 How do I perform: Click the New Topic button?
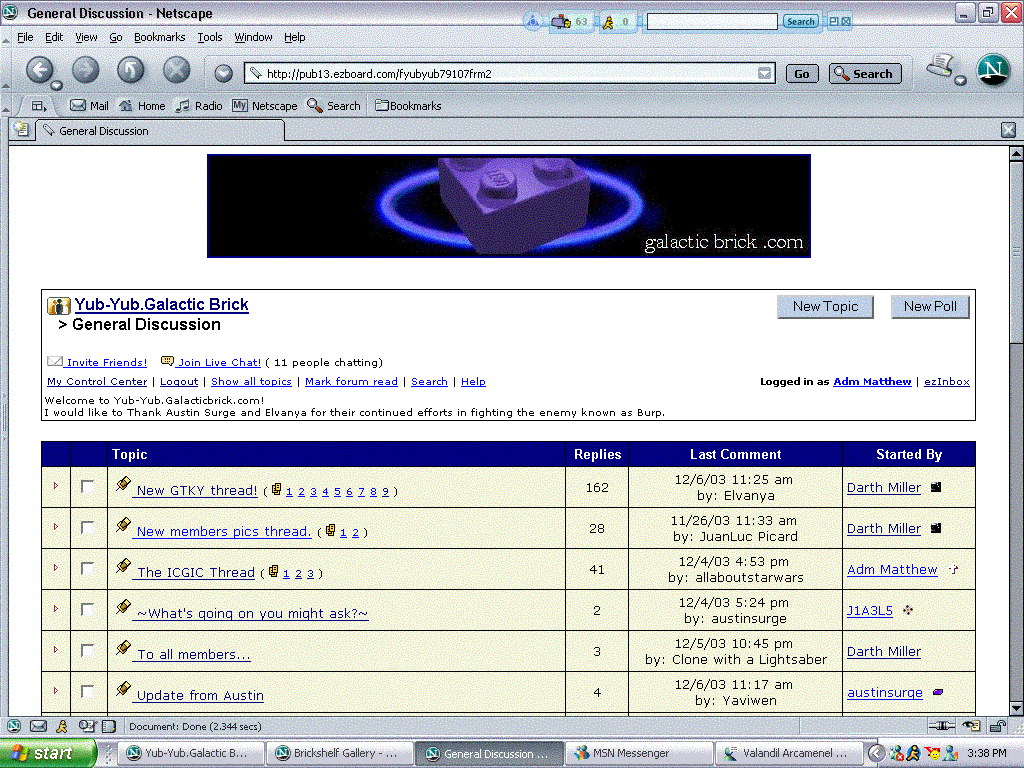tap(825, 307)
